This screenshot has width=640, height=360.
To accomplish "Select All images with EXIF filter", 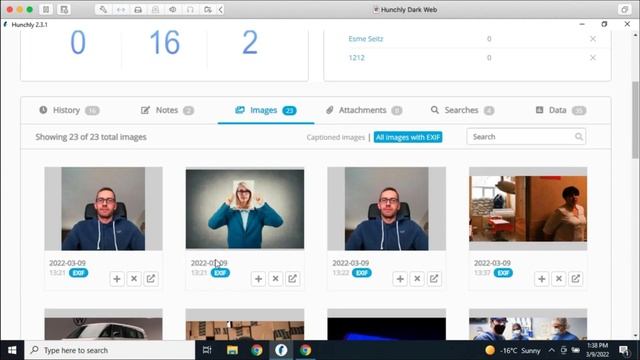I will [x=408, y=138].
